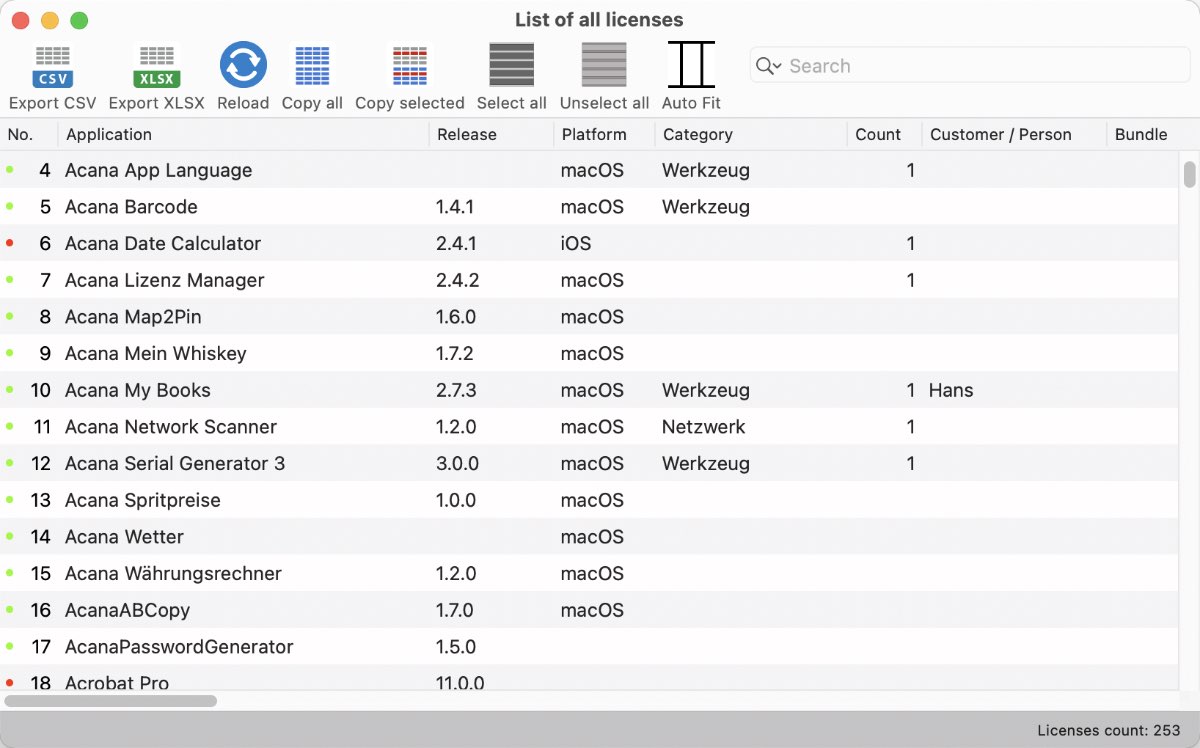Click the Copy selected toolbar icon

coord(410,66)
